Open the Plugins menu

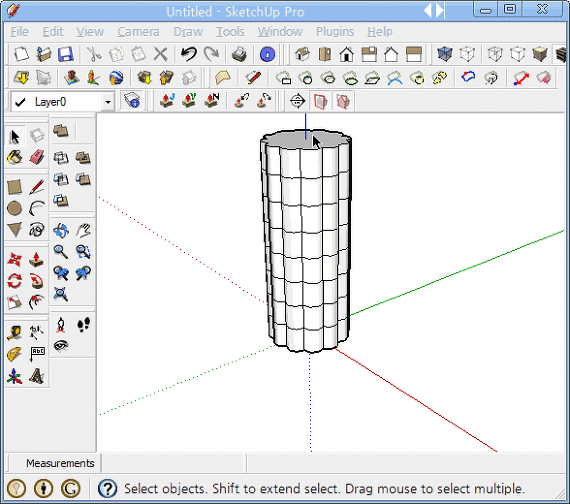(335, 32)
